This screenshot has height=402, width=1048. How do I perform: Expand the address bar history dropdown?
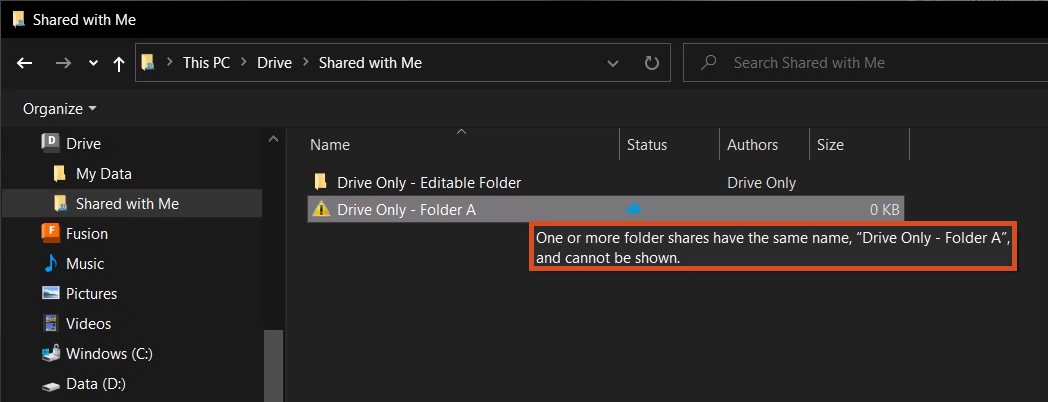pyautogui.click(x=613, y=63)
